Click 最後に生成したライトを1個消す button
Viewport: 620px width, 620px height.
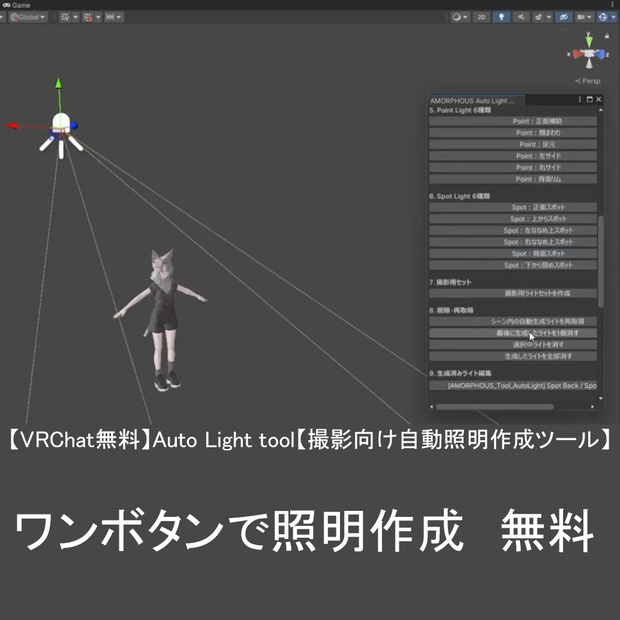pos(513,333)
